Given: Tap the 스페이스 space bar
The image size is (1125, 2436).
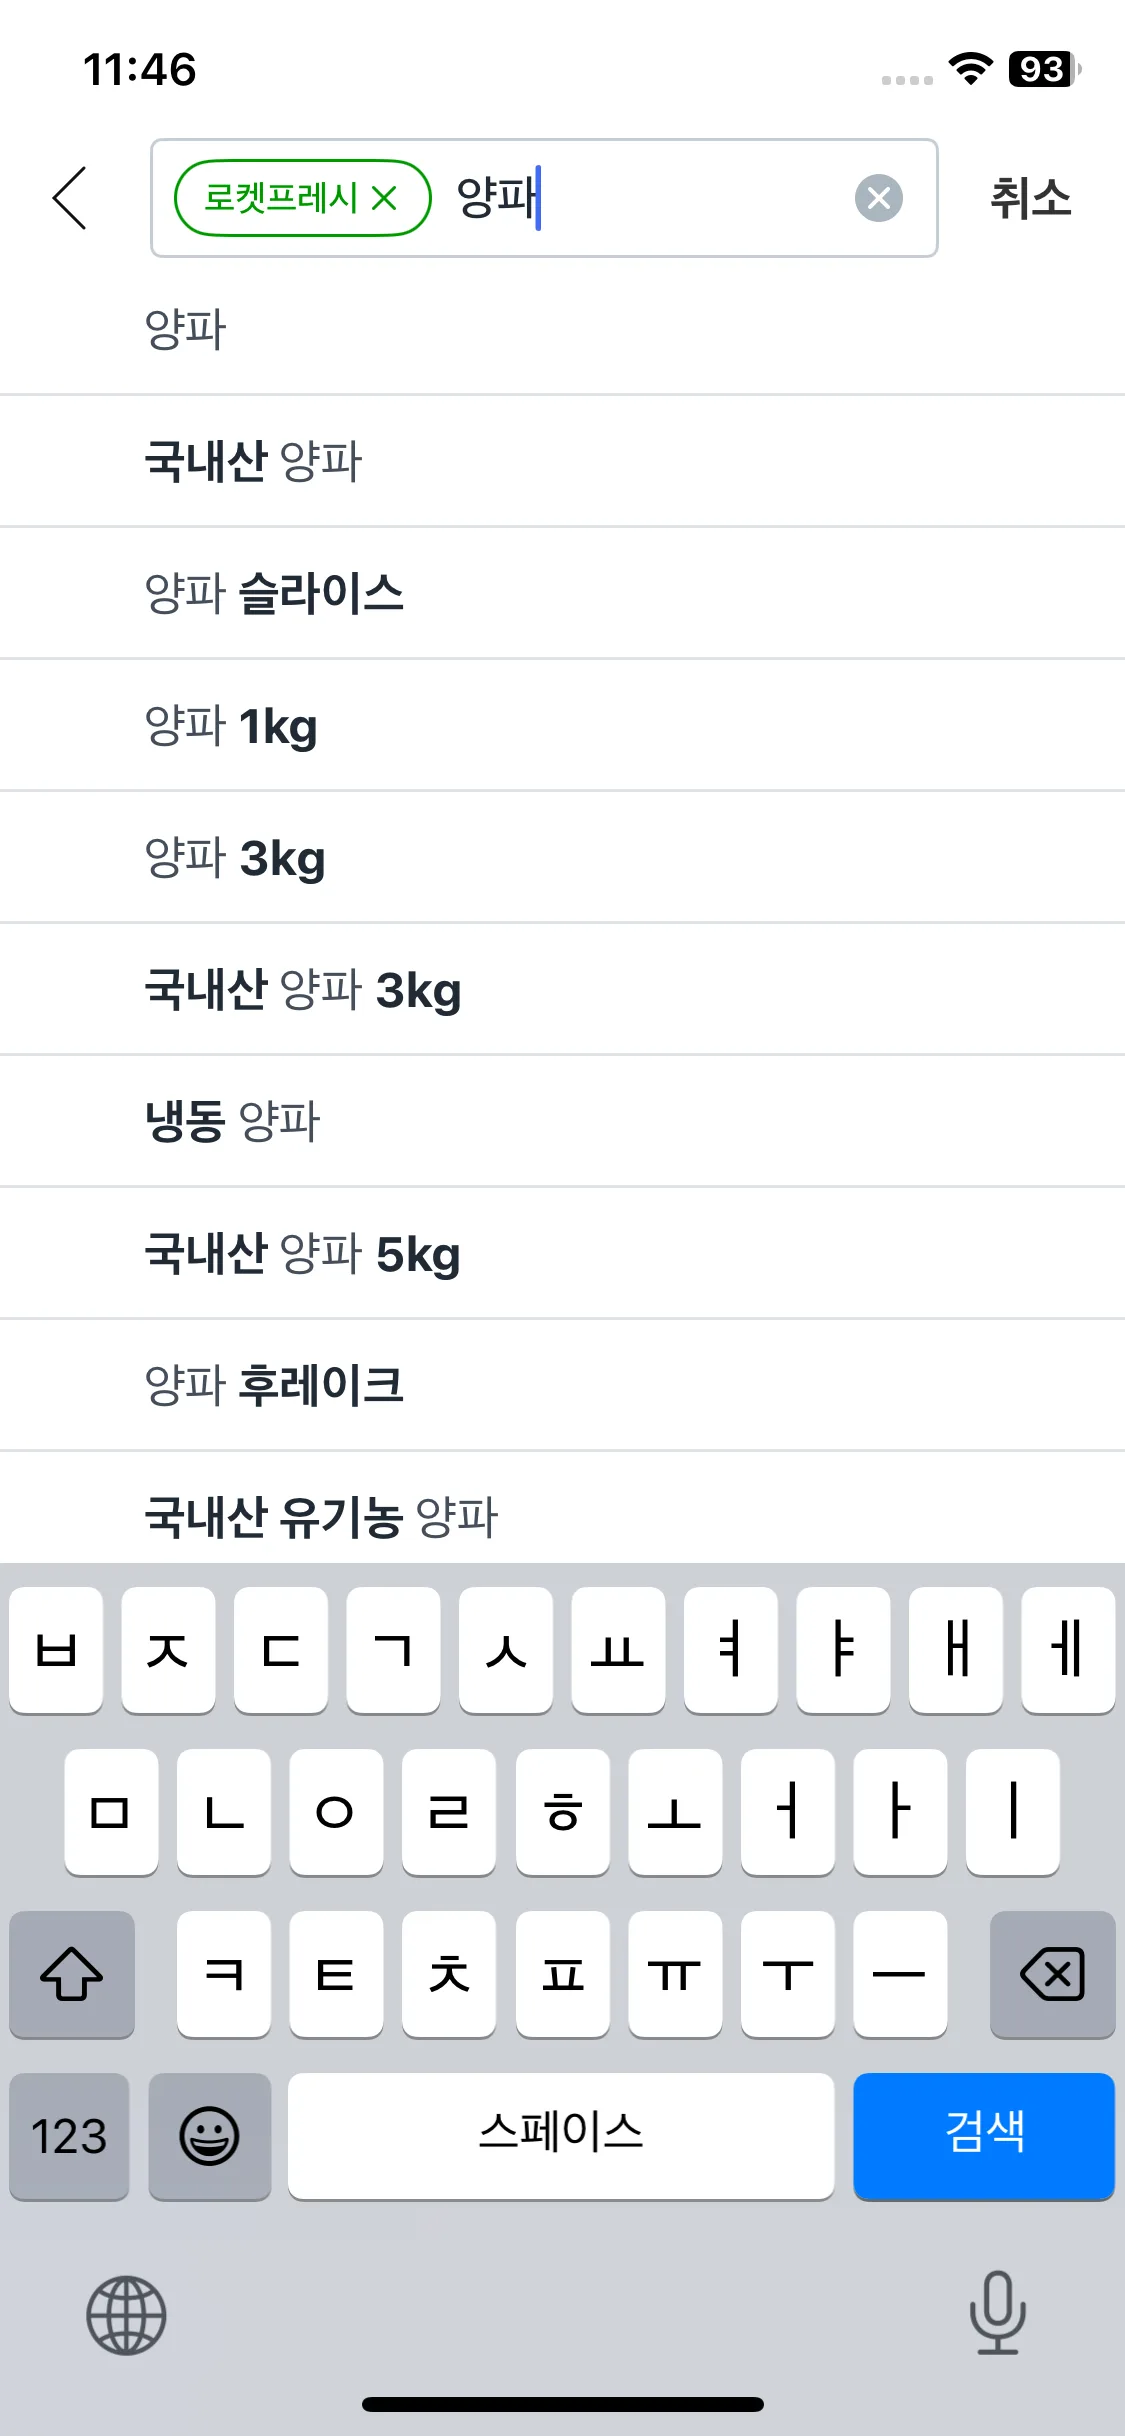Looking at the screenshot, I should (561, 2136).
